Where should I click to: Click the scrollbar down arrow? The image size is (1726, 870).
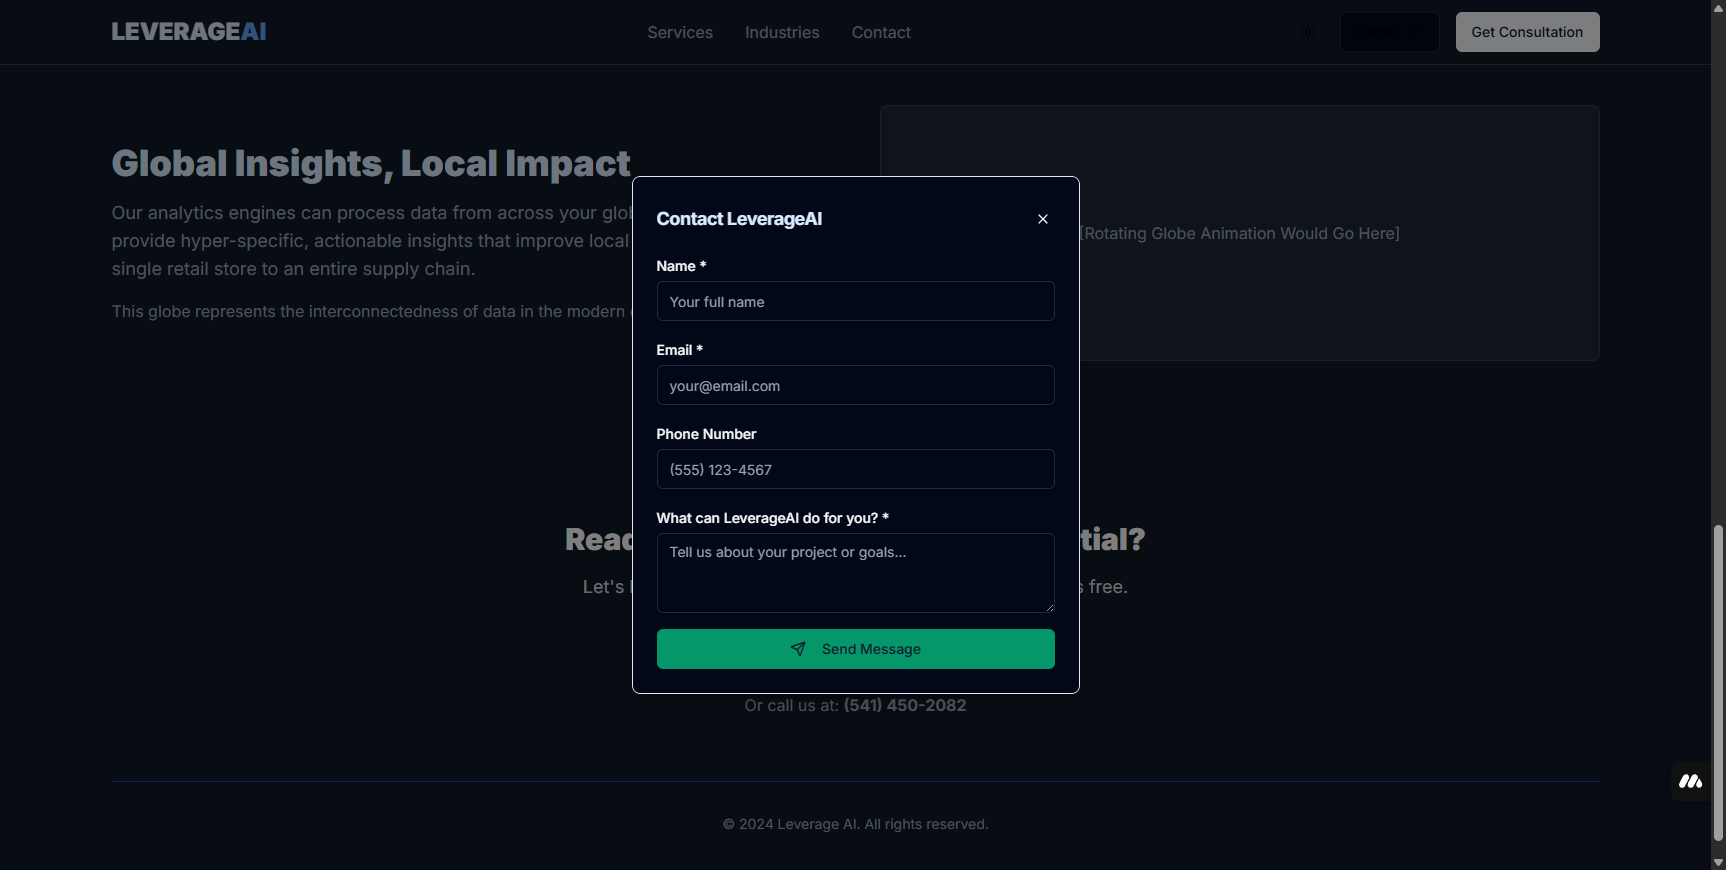(1717, 862)
